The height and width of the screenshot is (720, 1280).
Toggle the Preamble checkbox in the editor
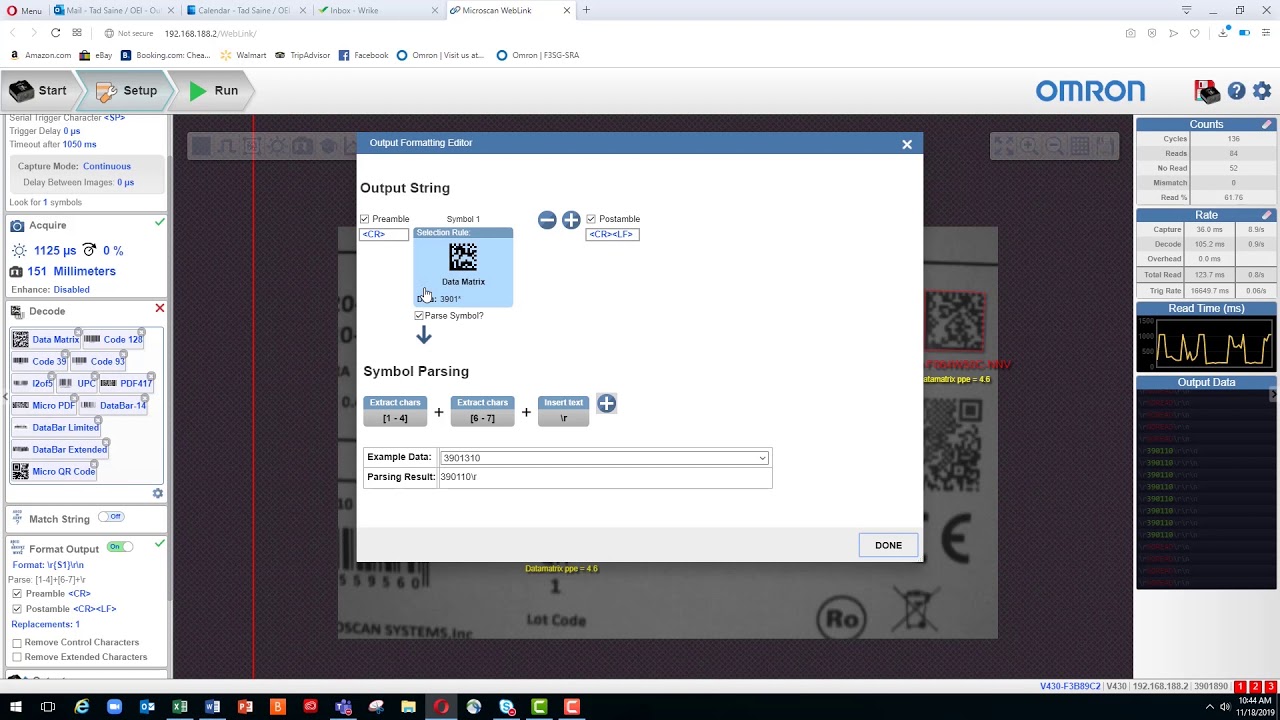(x=365, y=219)
